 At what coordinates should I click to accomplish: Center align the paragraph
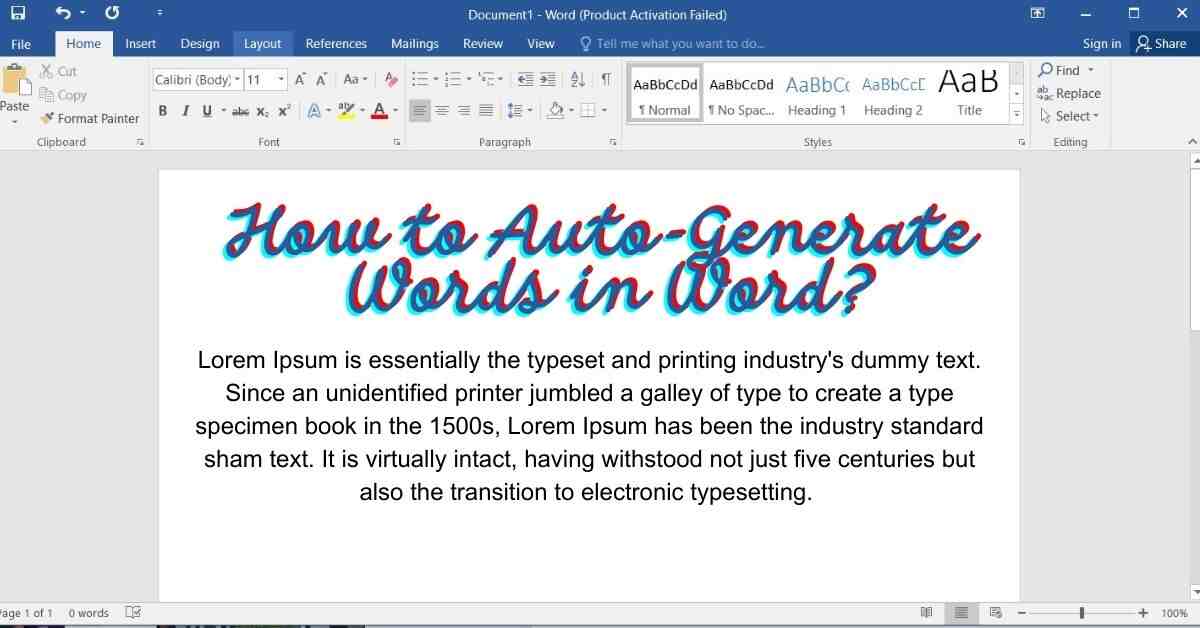tap(442, 111)
